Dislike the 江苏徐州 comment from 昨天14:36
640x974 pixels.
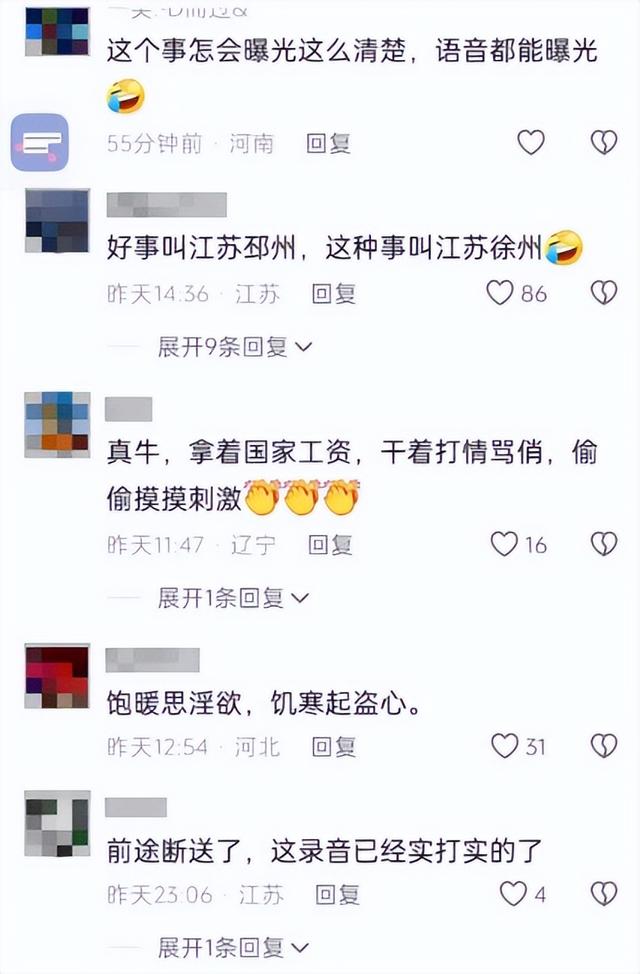point(603,293)
